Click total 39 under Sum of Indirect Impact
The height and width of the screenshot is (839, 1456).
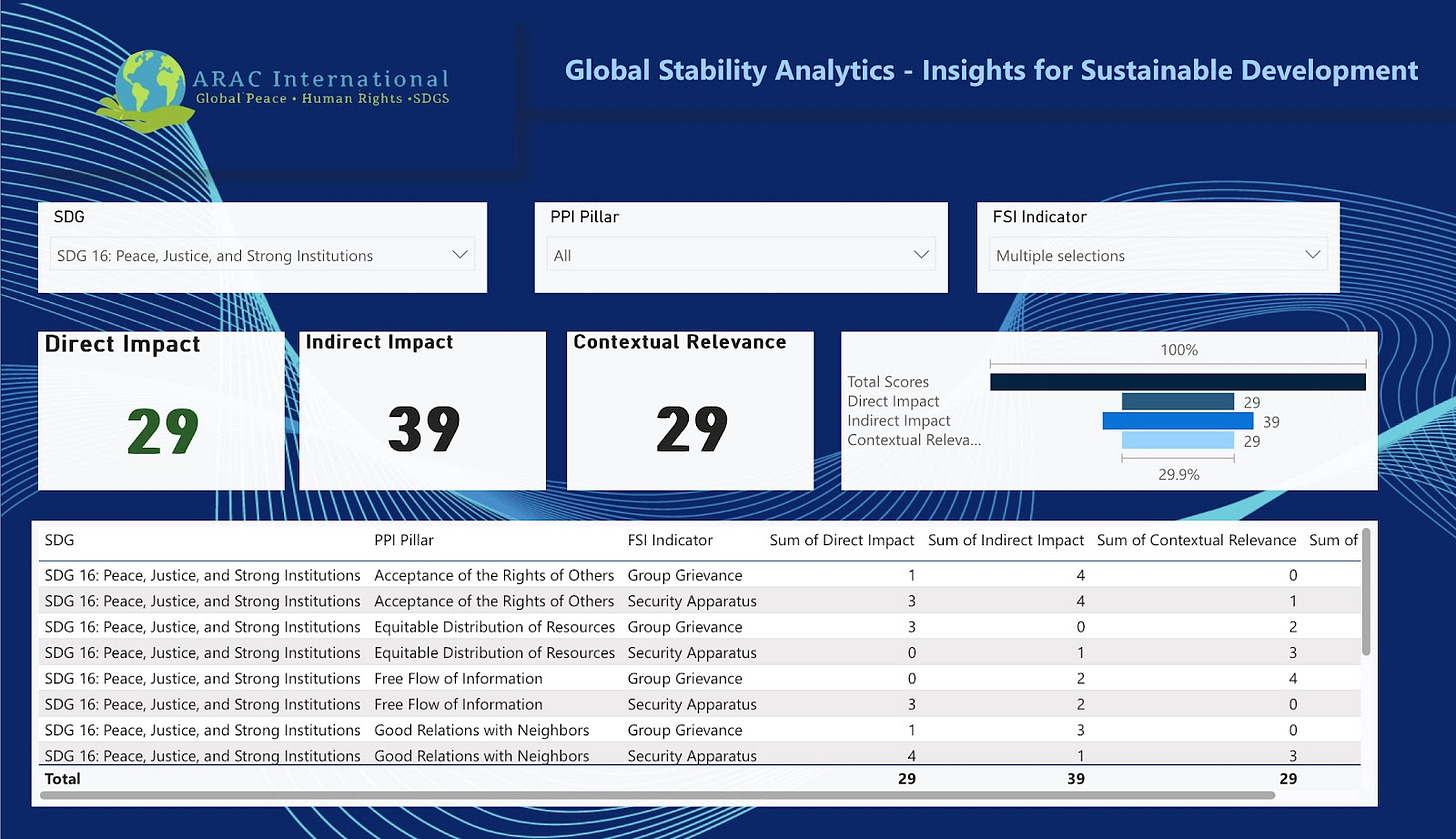click(x=1074, y=778)
